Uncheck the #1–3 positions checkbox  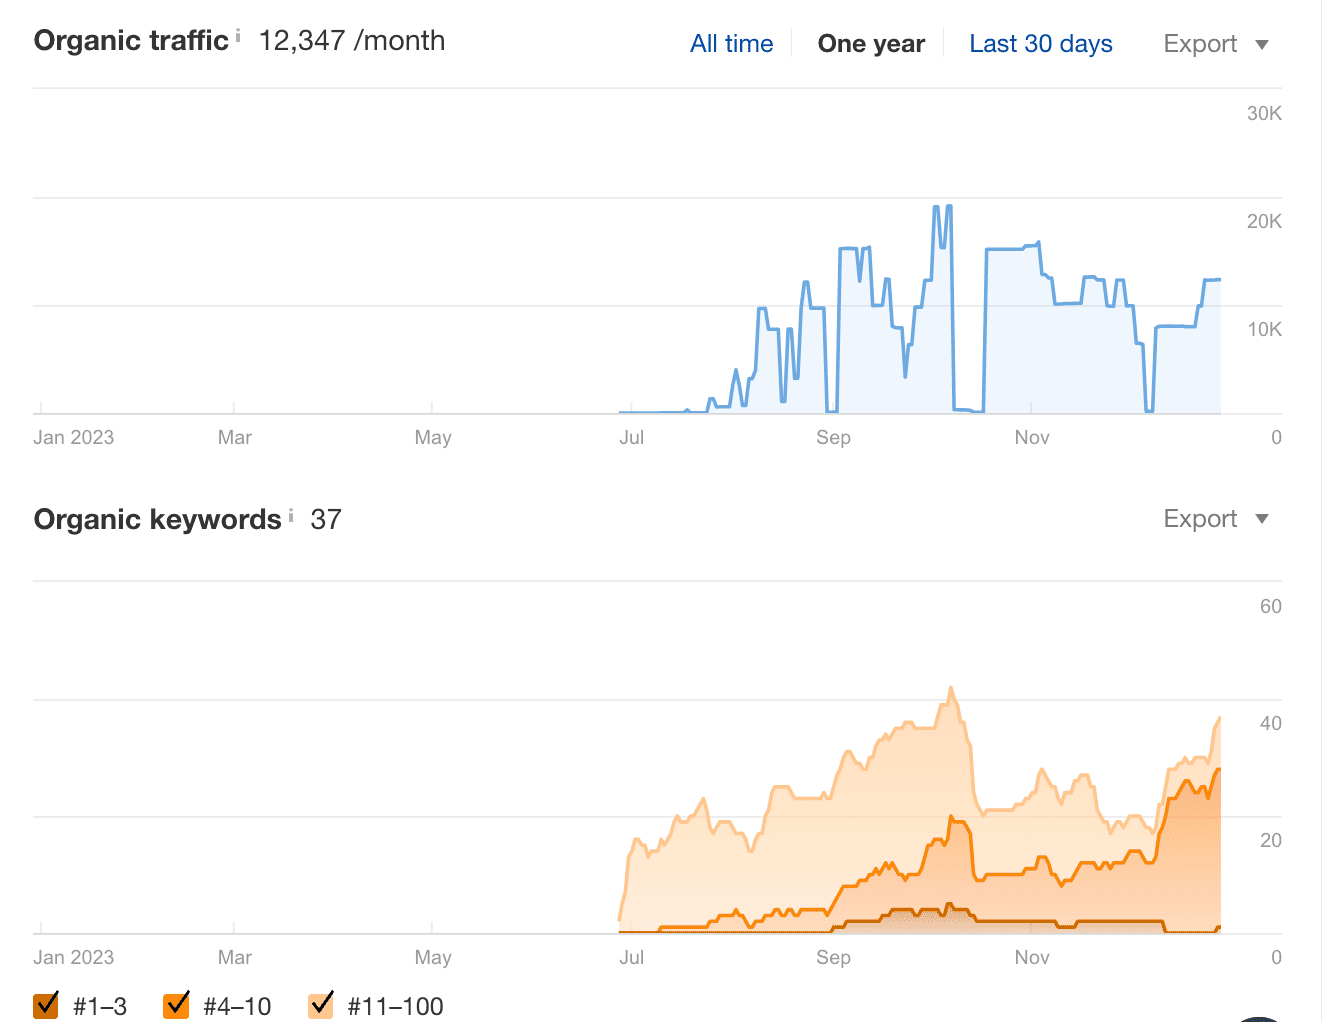pyautogui.click(x=46, y=1005)
